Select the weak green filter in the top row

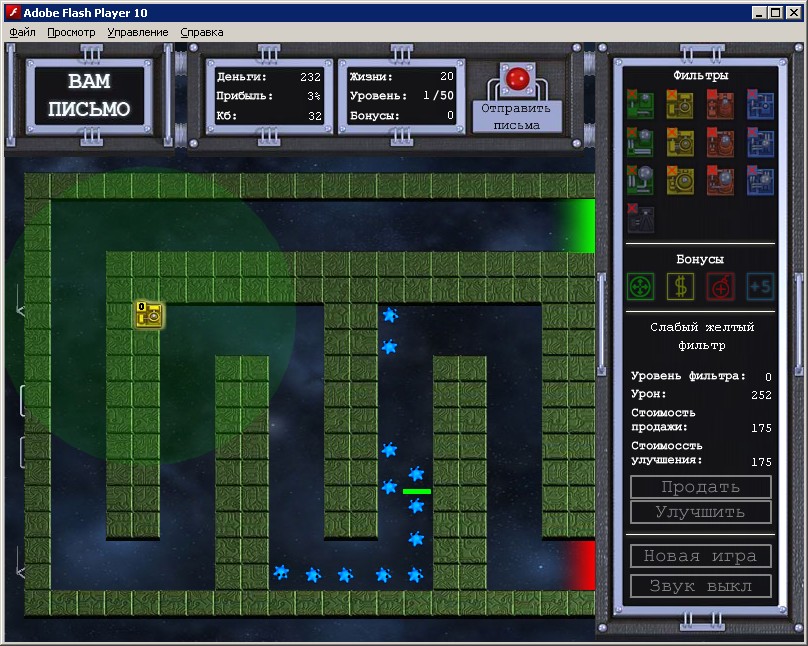(640, 105)
